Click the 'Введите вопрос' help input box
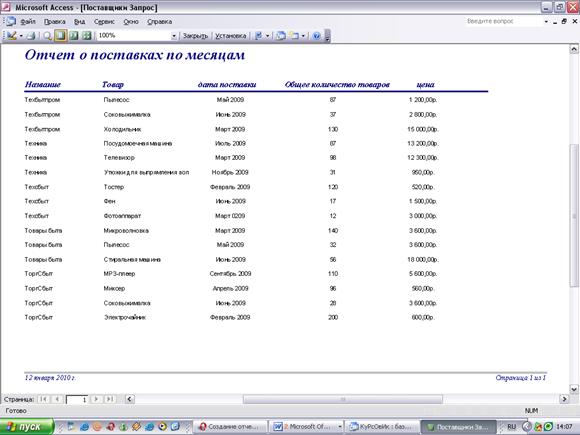 click(503, 21)
